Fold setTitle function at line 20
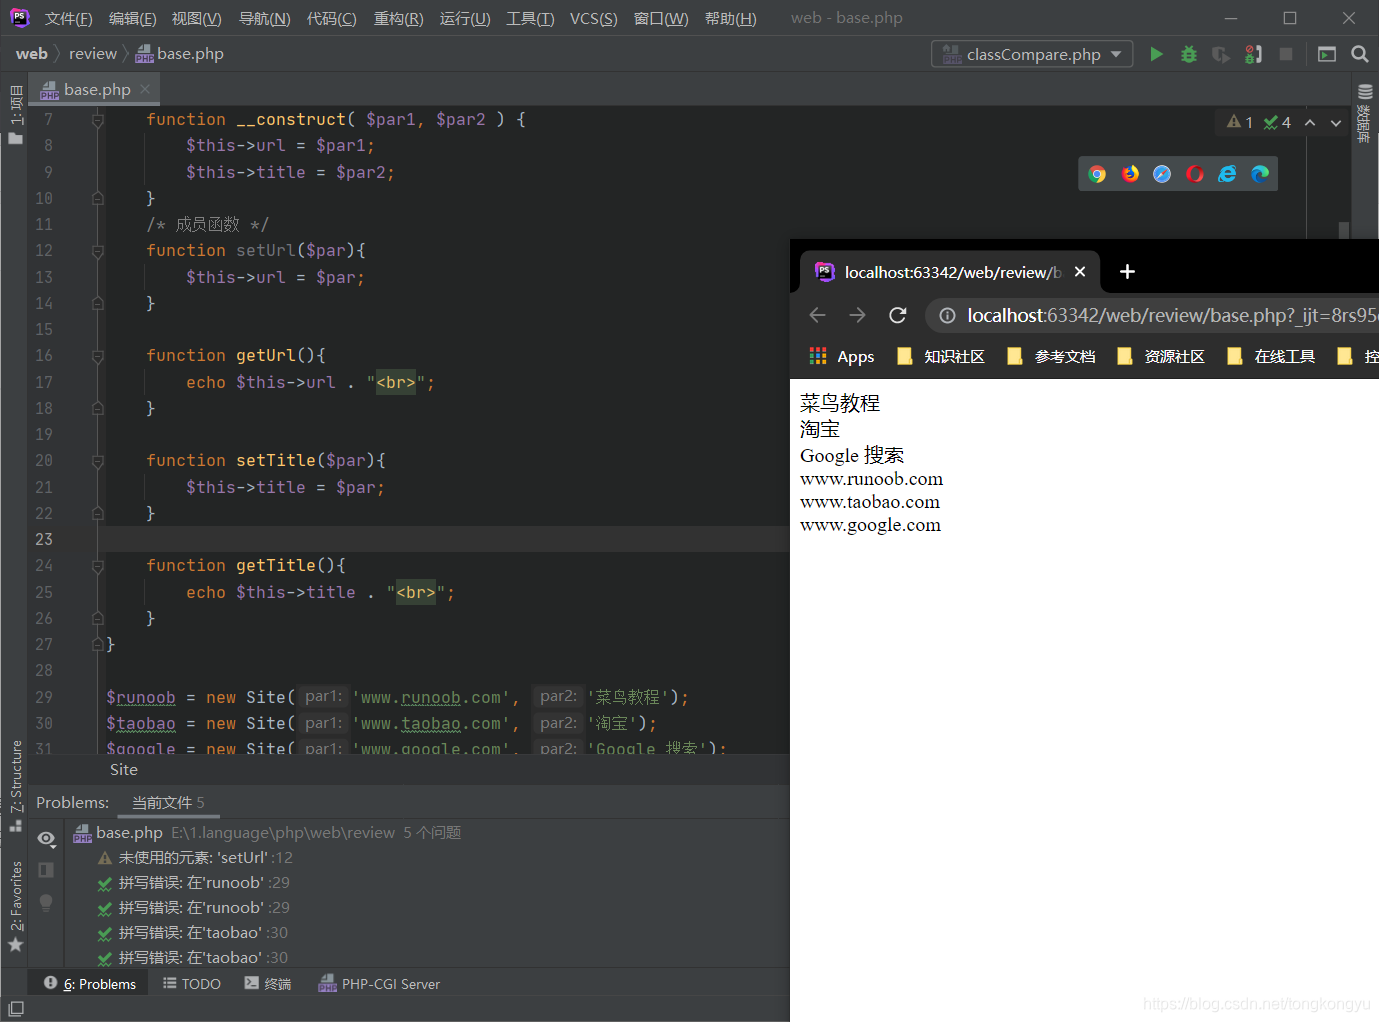 (98, 461)
